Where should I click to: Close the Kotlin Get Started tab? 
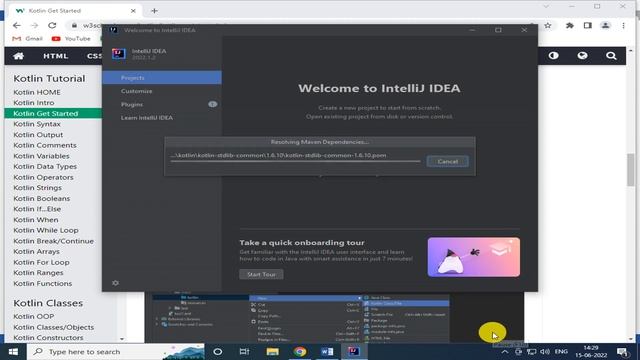click(133, 11)
